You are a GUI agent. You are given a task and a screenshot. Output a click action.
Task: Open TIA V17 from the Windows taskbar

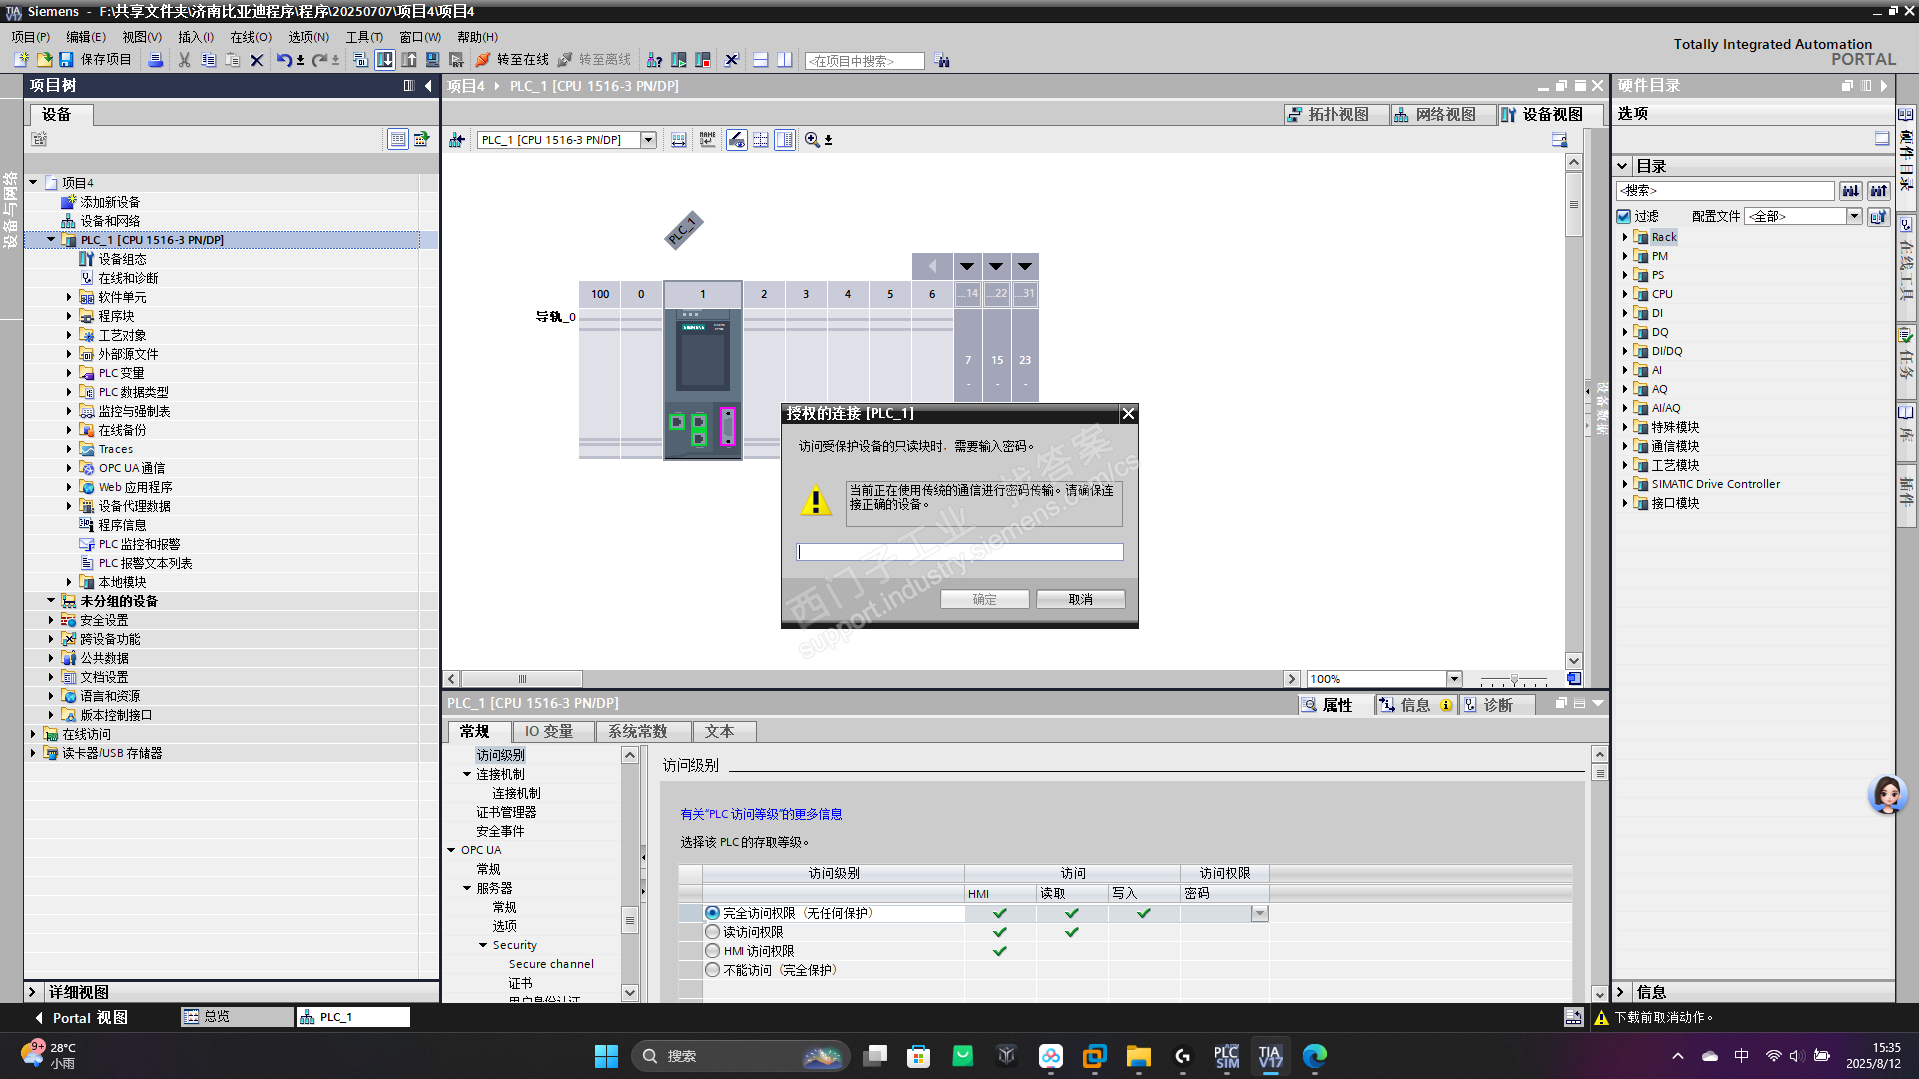click(x=1270, y=1056)
